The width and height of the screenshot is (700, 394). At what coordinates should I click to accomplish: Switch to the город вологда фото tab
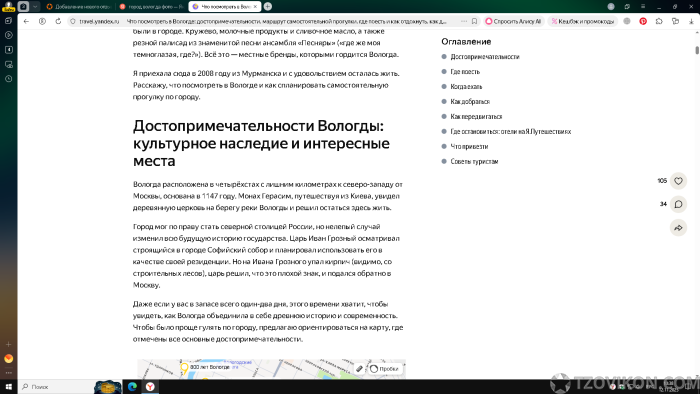151,7
